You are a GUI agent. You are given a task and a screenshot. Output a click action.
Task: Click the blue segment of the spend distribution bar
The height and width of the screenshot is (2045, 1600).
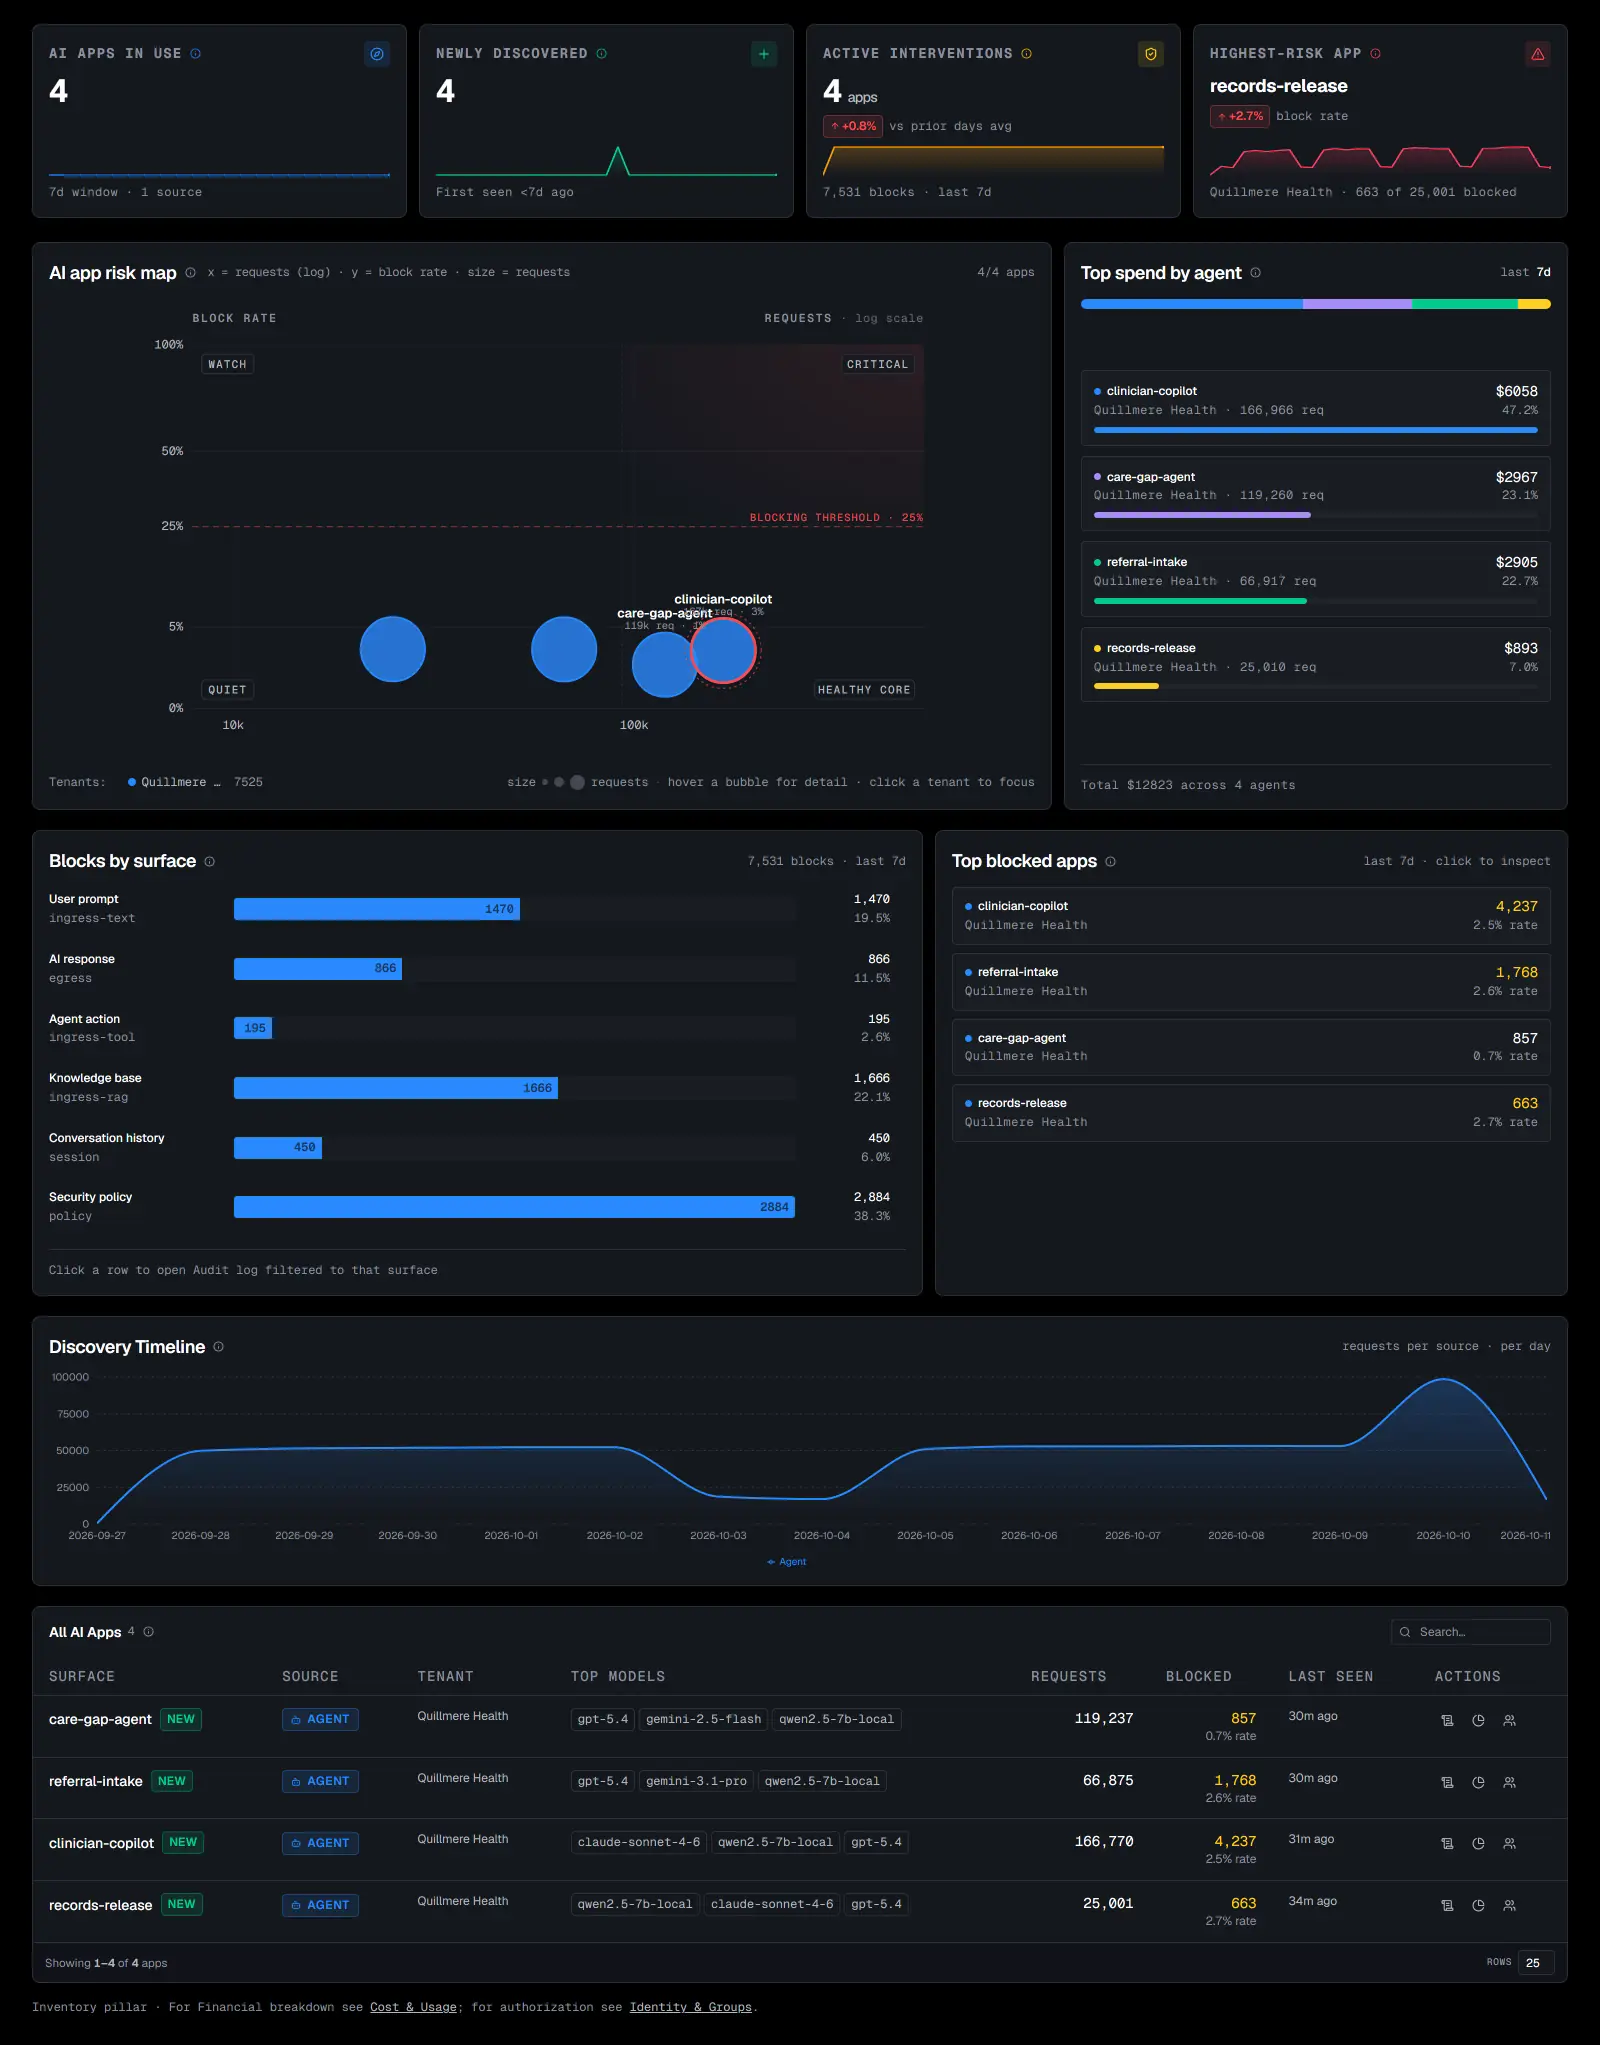click(x=1192, y=304)
